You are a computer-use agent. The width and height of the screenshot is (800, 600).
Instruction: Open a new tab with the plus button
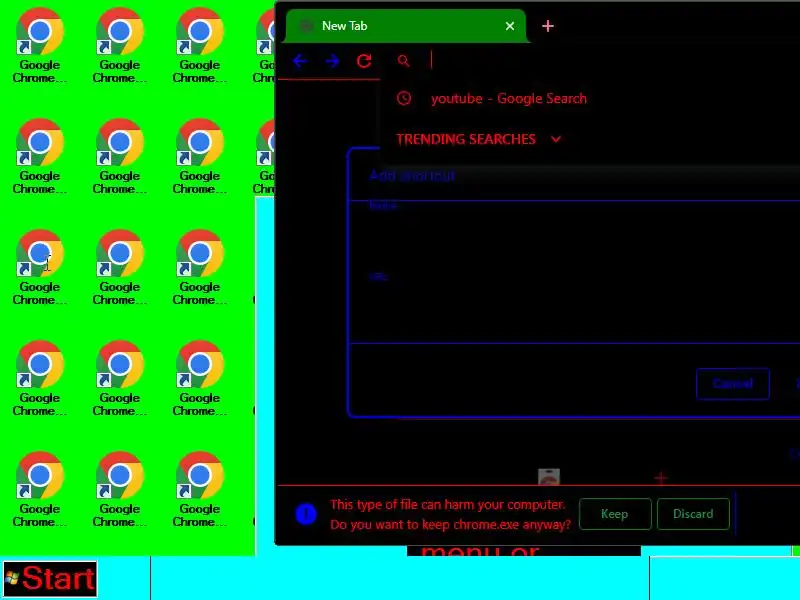(x=548, y=26)
